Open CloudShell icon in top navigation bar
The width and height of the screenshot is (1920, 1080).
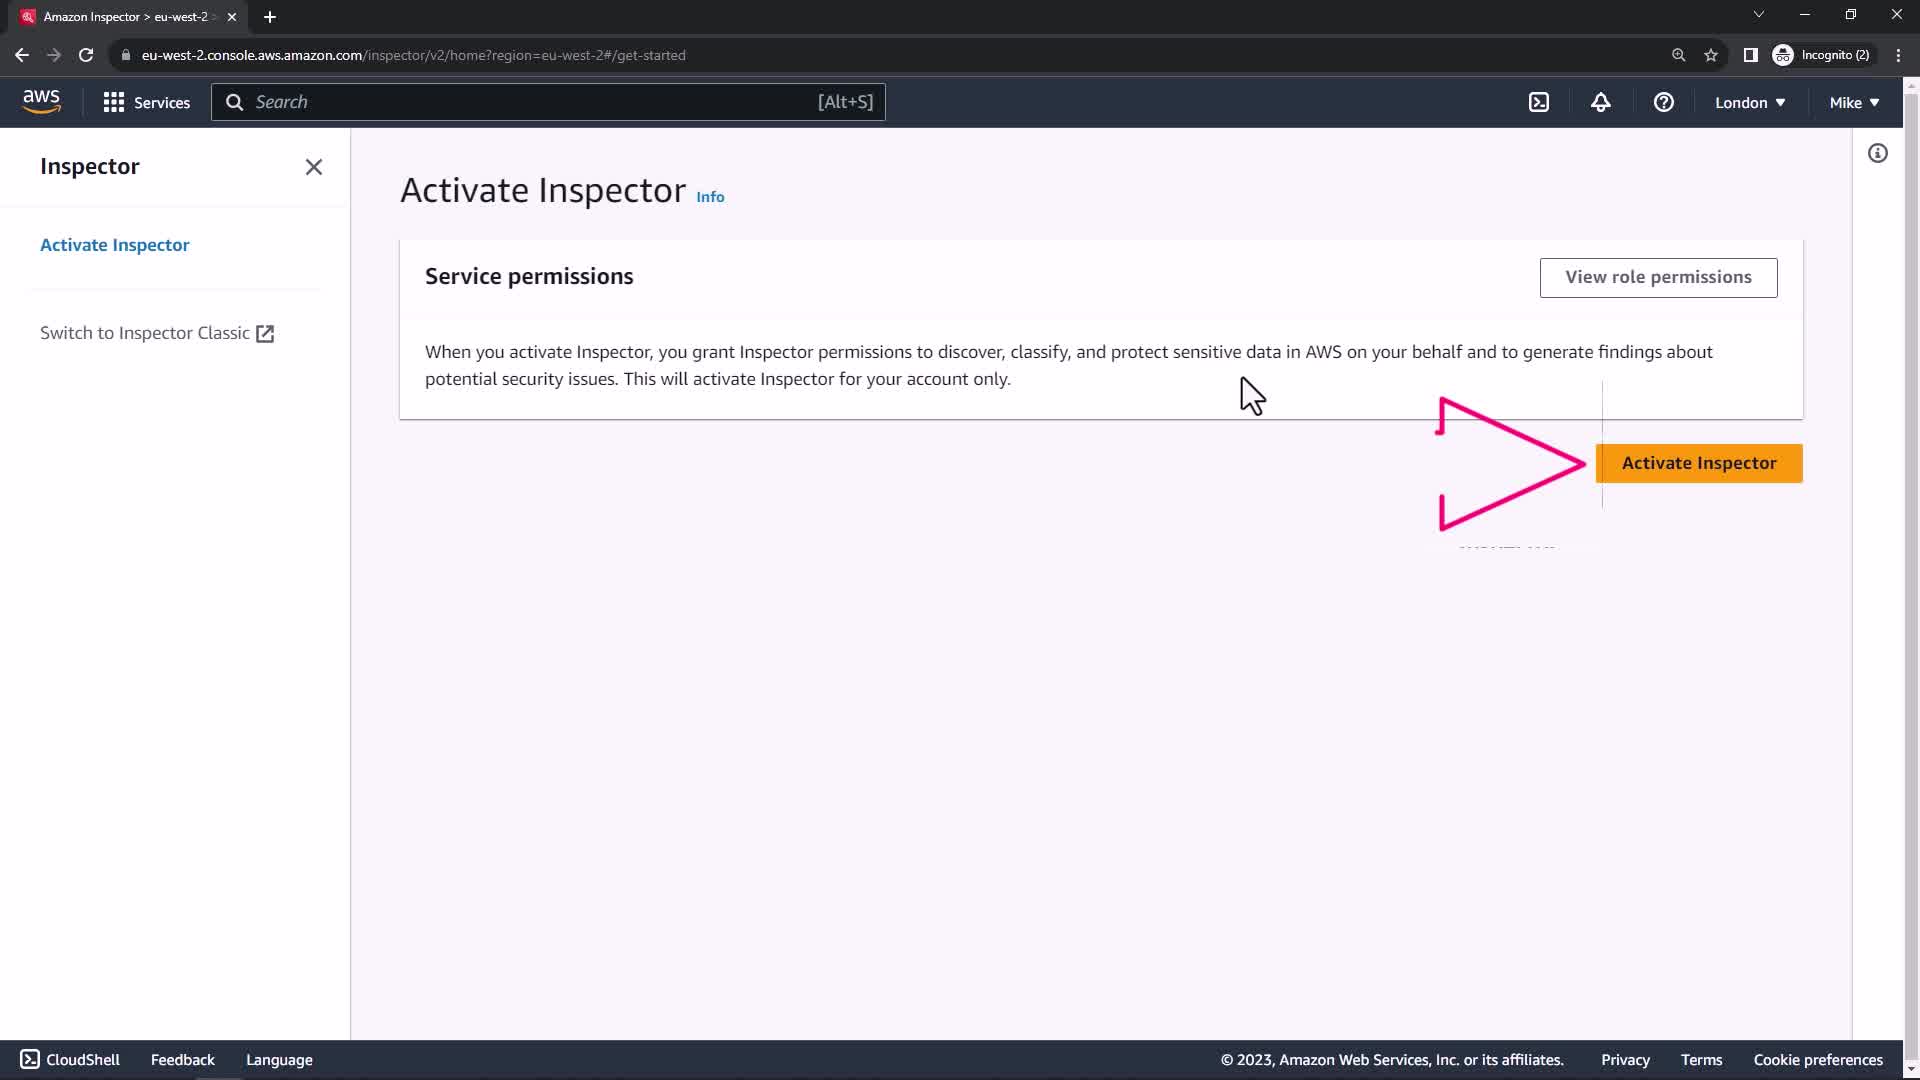tap(1539, 102)
